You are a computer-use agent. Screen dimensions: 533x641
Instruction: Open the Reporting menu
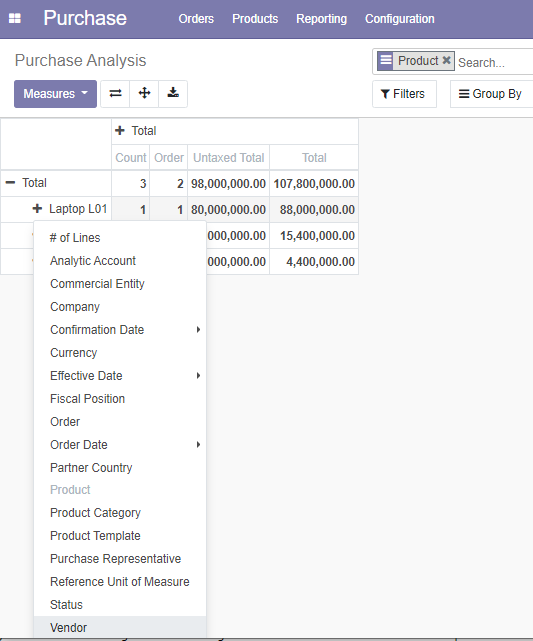pos(321,19)
